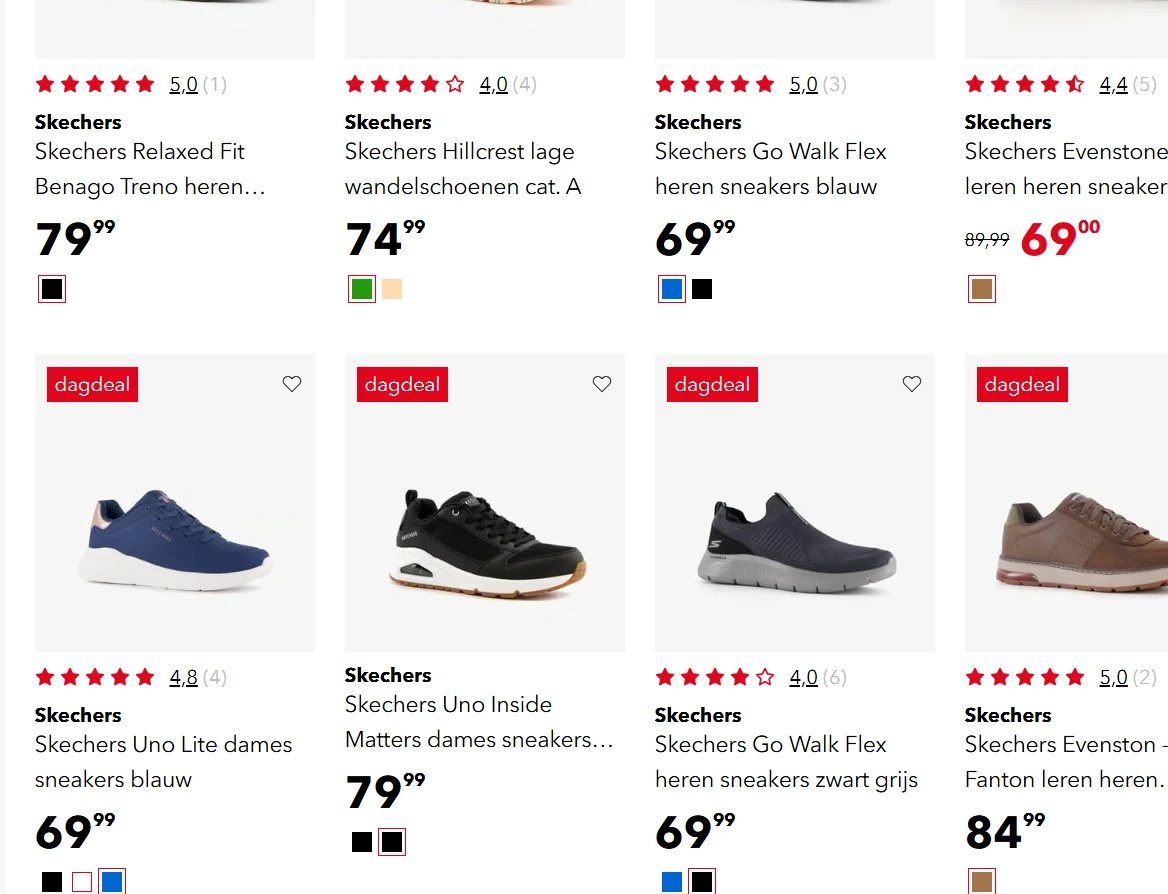Select the blue swatch under Go Walk Flex blauw
Image resolution: width=1168 pixels, height=894 pixels.
click(x=671, y=288)
